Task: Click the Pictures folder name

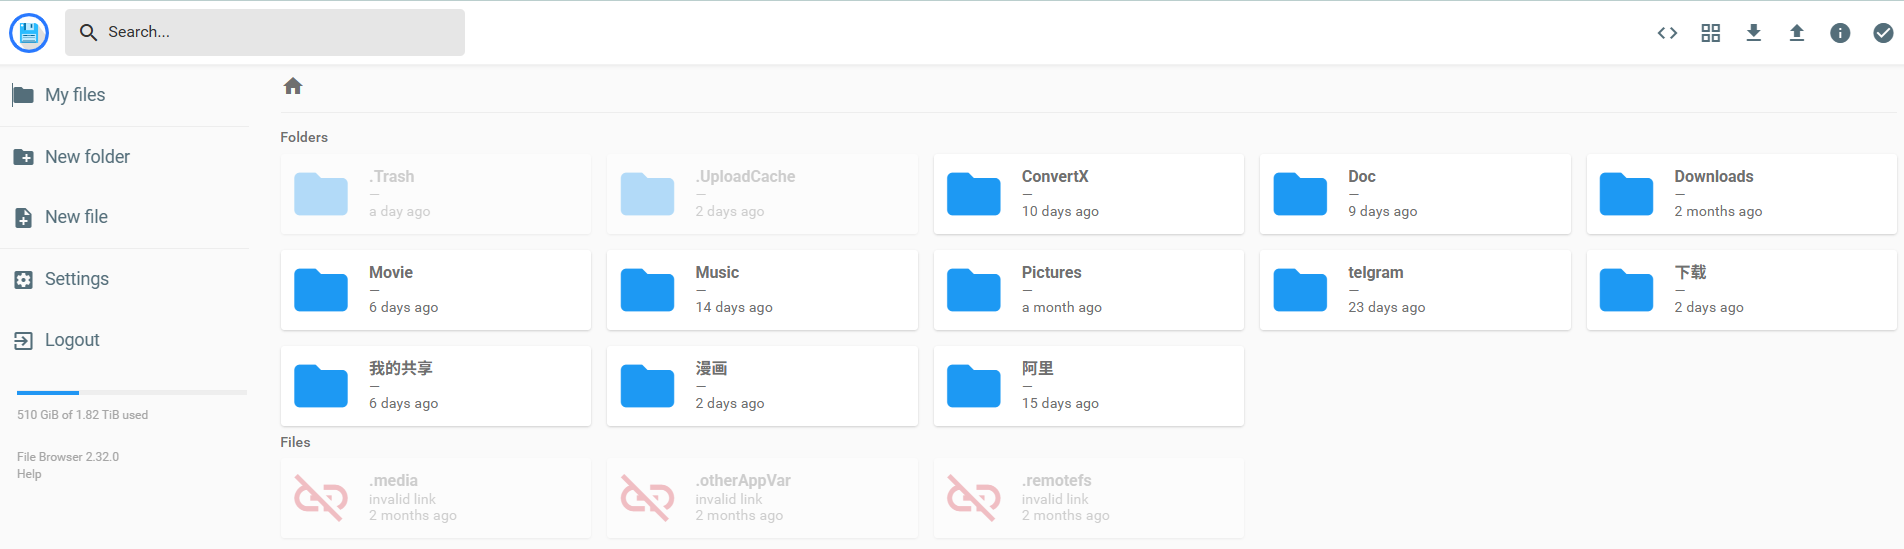Action: pyautogui.click(x=1051, y=272)
